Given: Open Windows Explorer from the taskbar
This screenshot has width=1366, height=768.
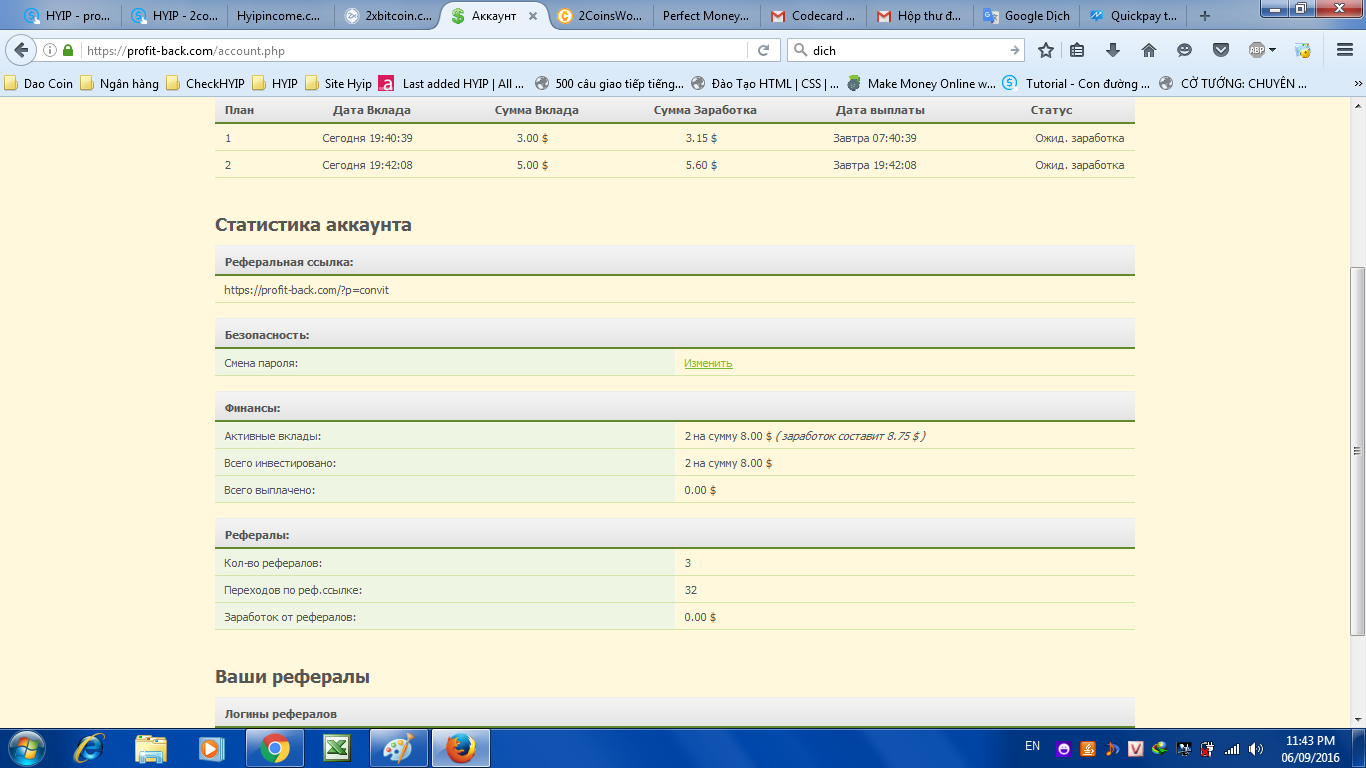Looking at the screenshot, I should click(151, 747).
